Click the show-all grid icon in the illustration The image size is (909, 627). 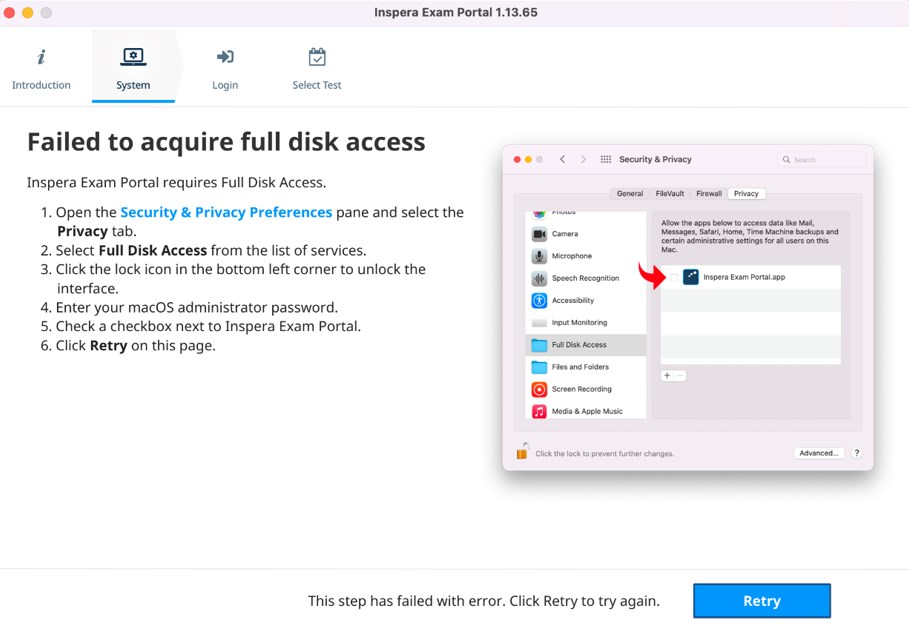coord(606,159)
